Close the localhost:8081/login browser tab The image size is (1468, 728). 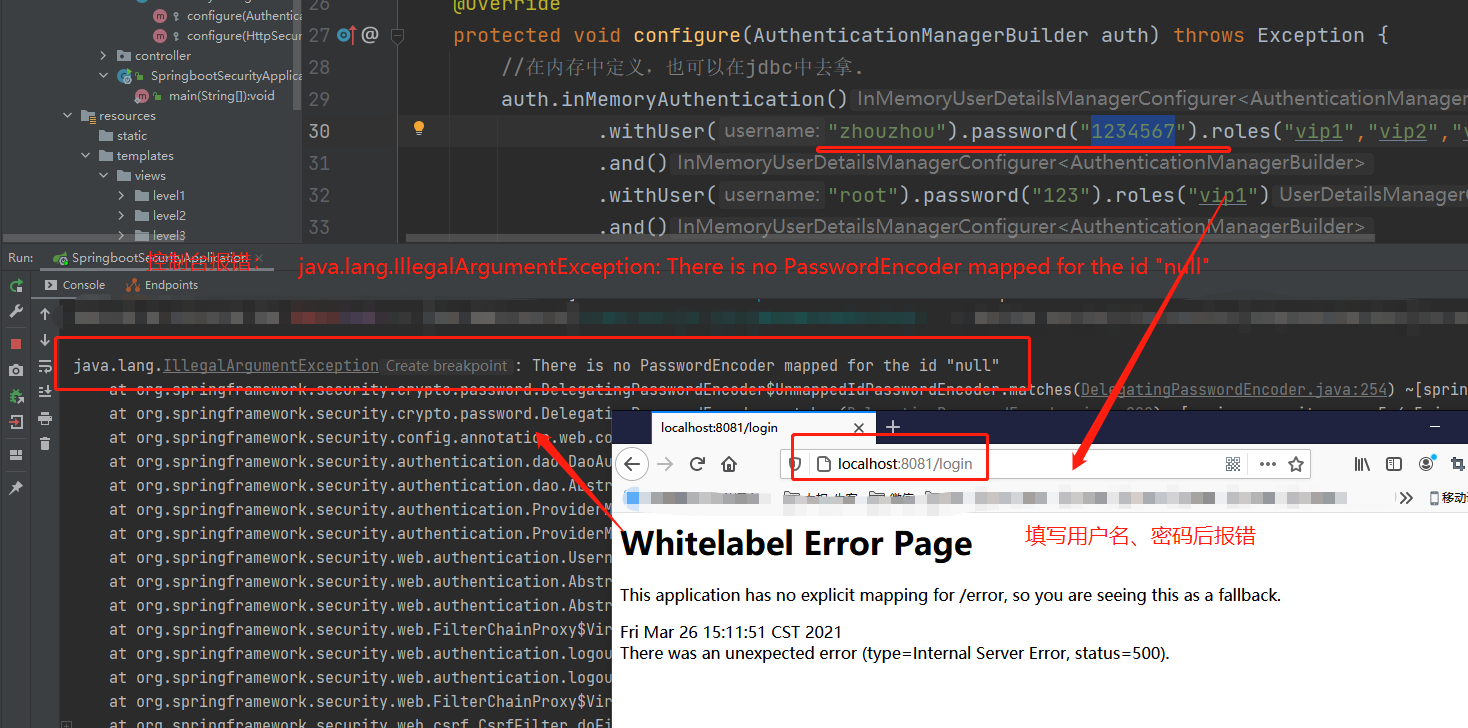coord(859,427)
